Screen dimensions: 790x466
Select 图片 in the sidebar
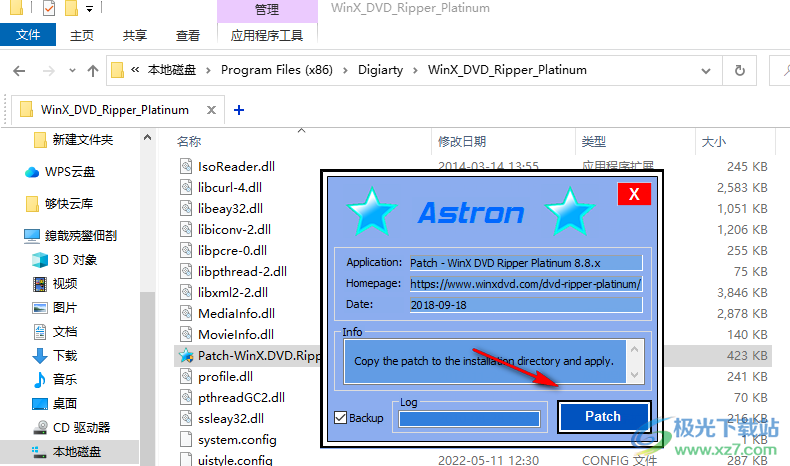64,308
